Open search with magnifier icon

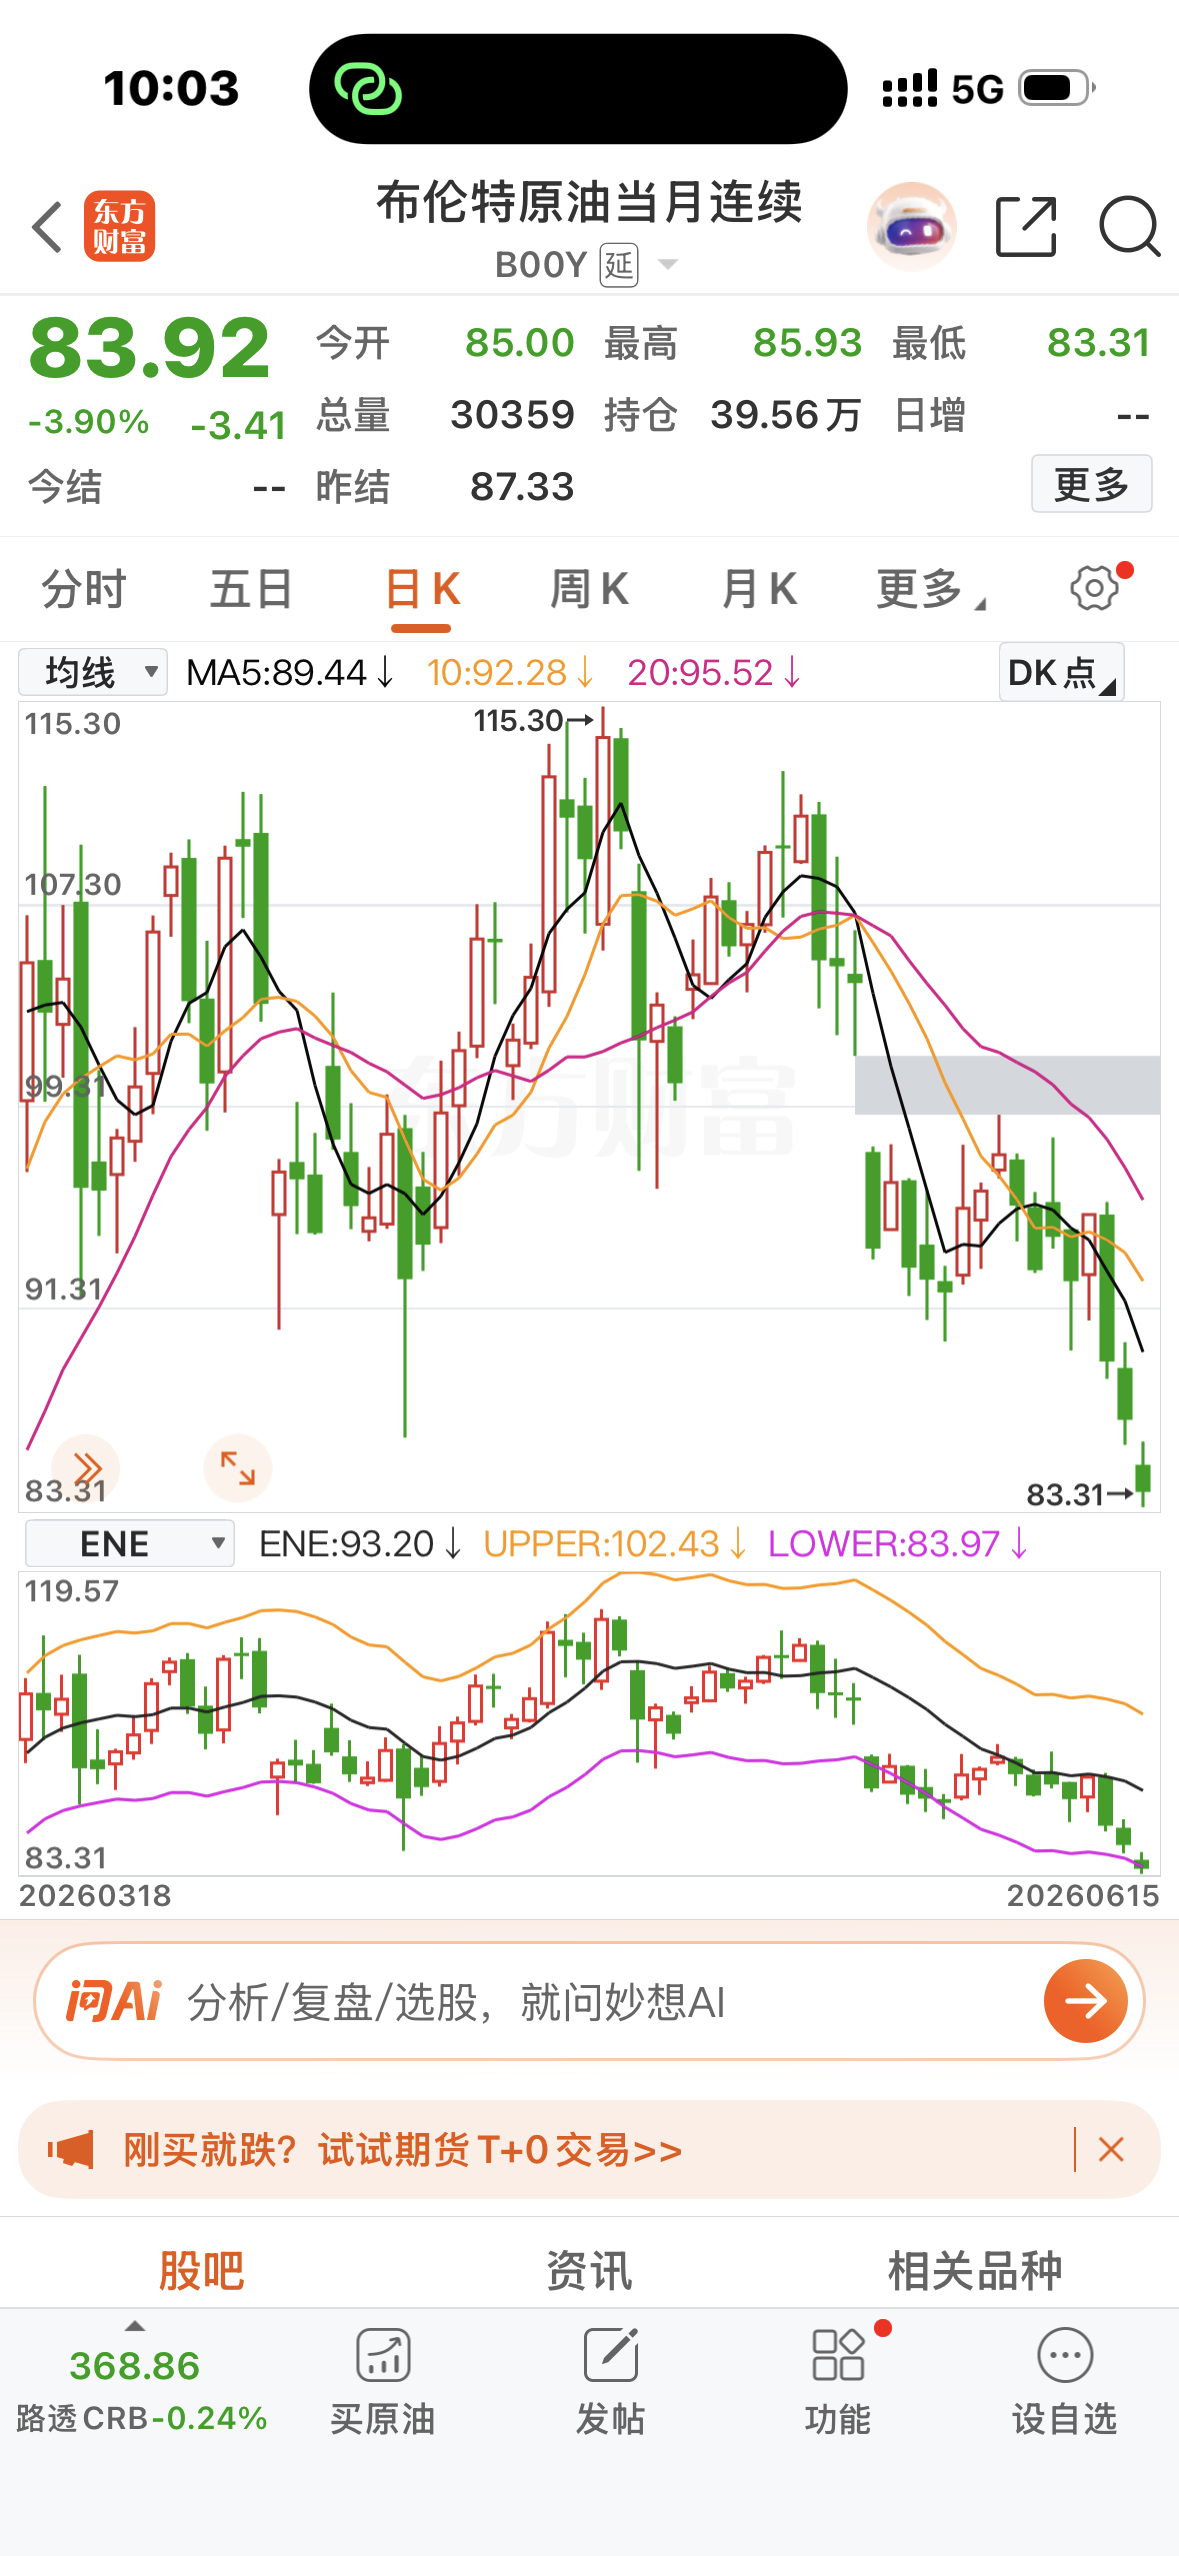click(x=1130, y=227)
